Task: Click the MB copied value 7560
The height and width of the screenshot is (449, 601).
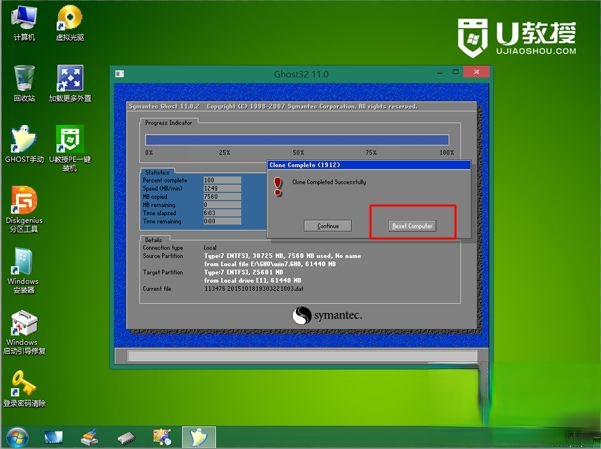Action: click(x=222, y=196)
